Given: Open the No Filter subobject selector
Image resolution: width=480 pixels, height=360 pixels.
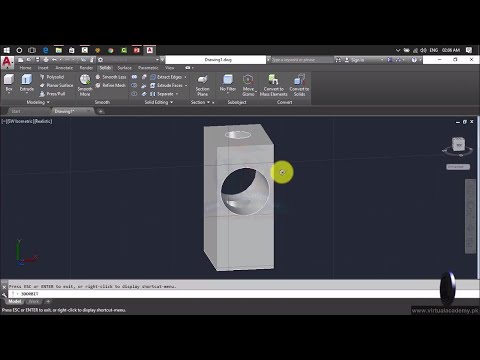Looking at the screenshot, I should [x=228, y=83].
